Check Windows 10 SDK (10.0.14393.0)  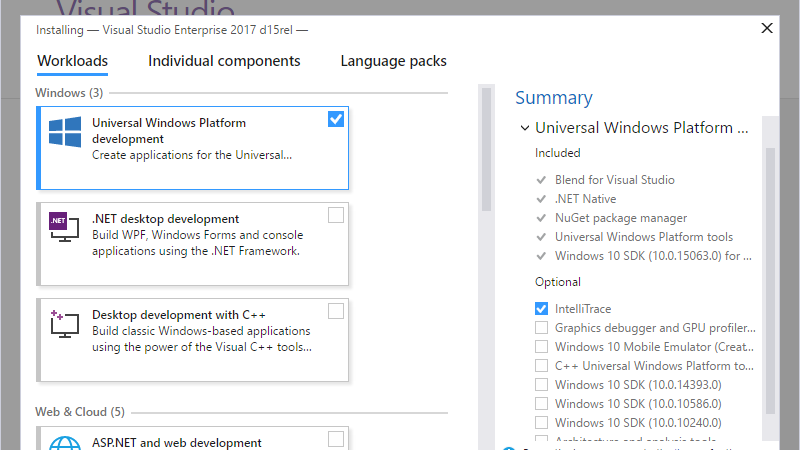(541, 385)
